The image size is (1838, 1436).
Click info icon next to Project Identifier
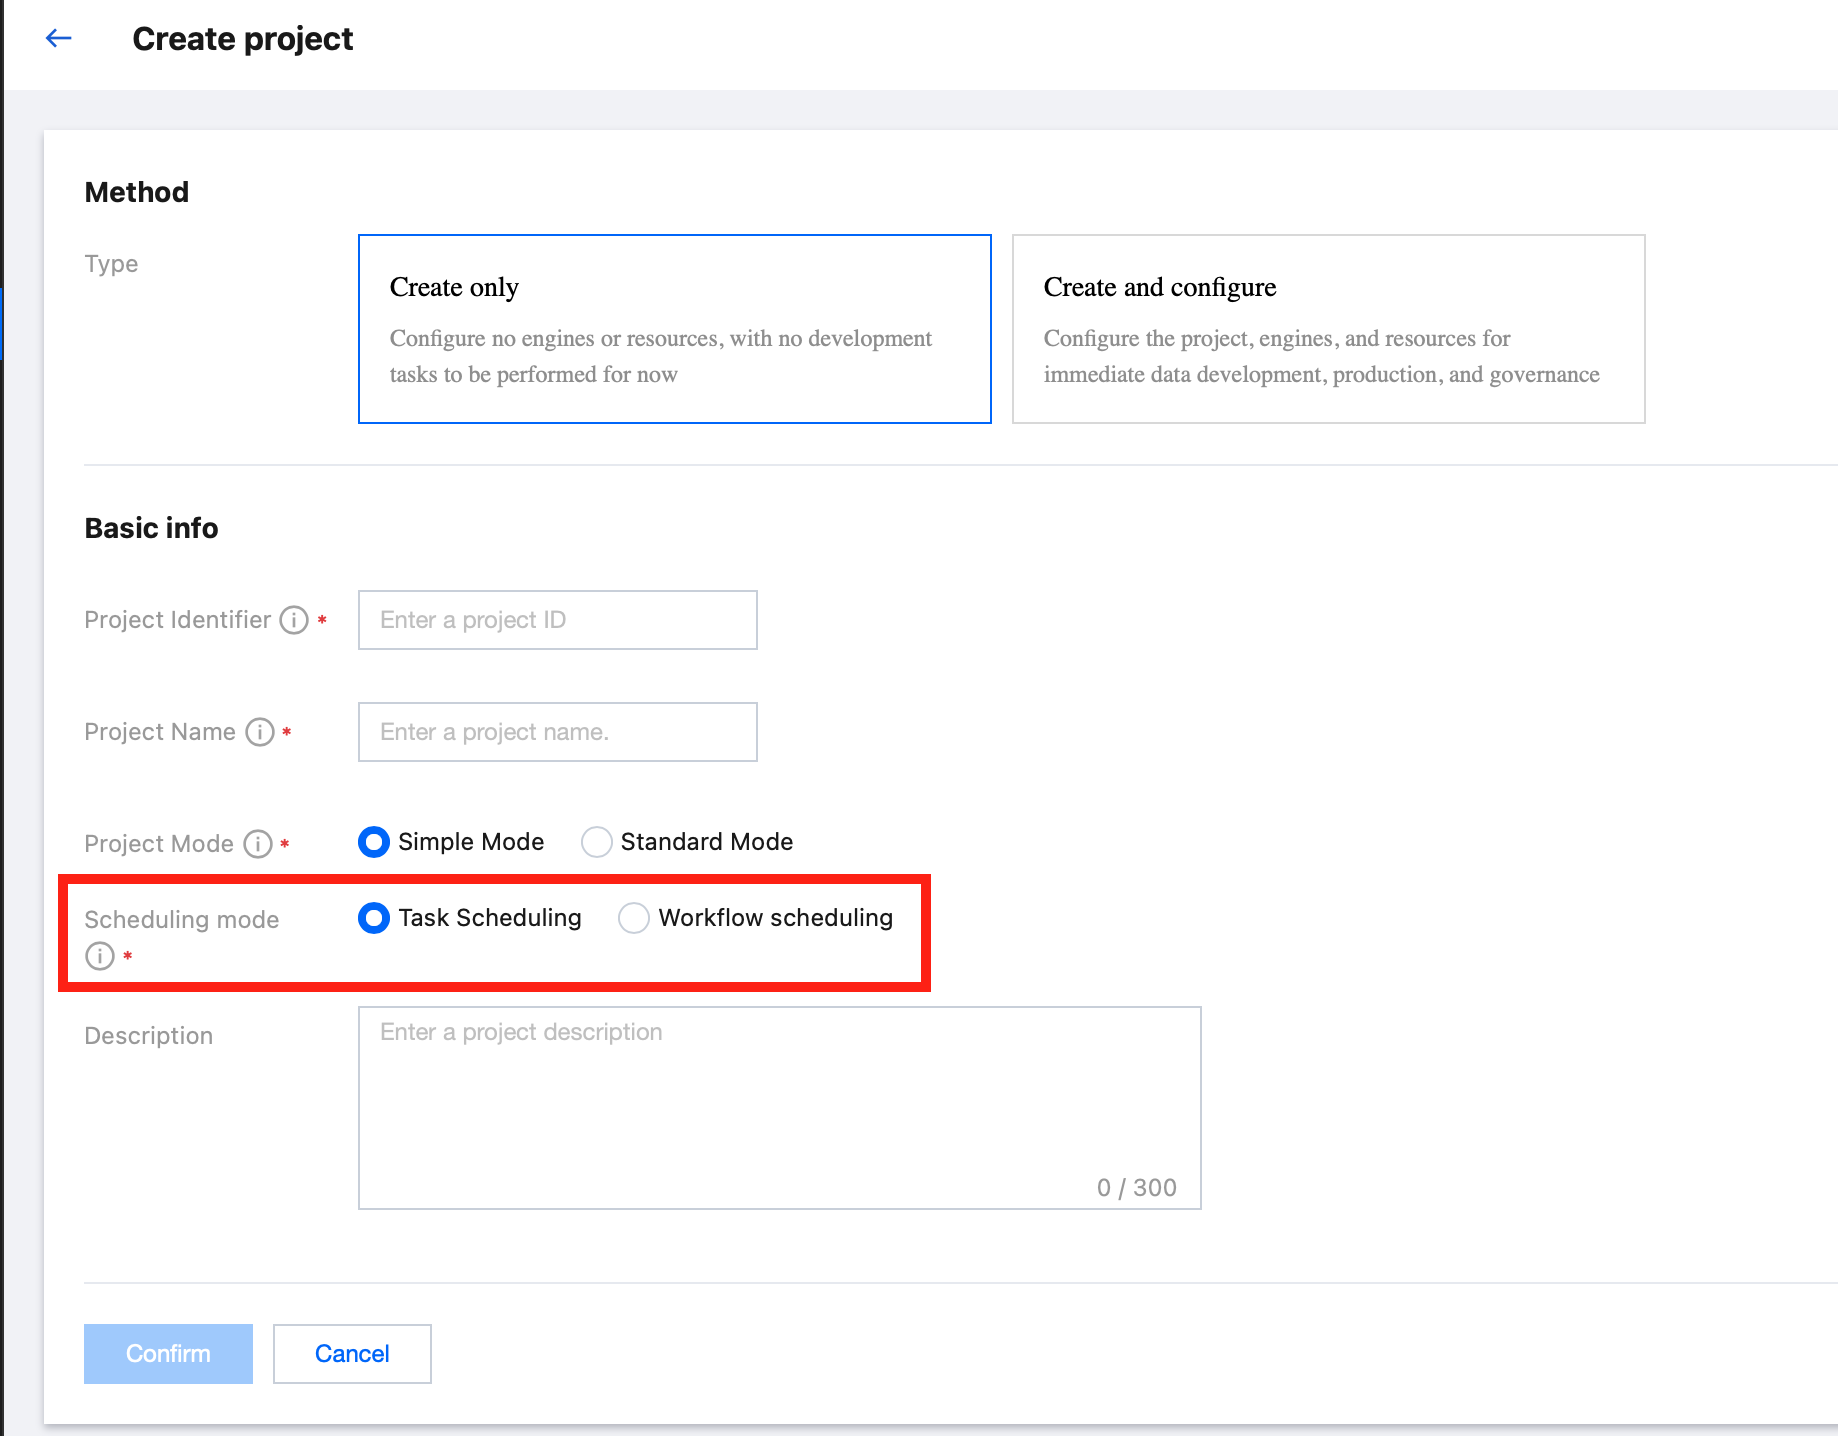[294, 620]
